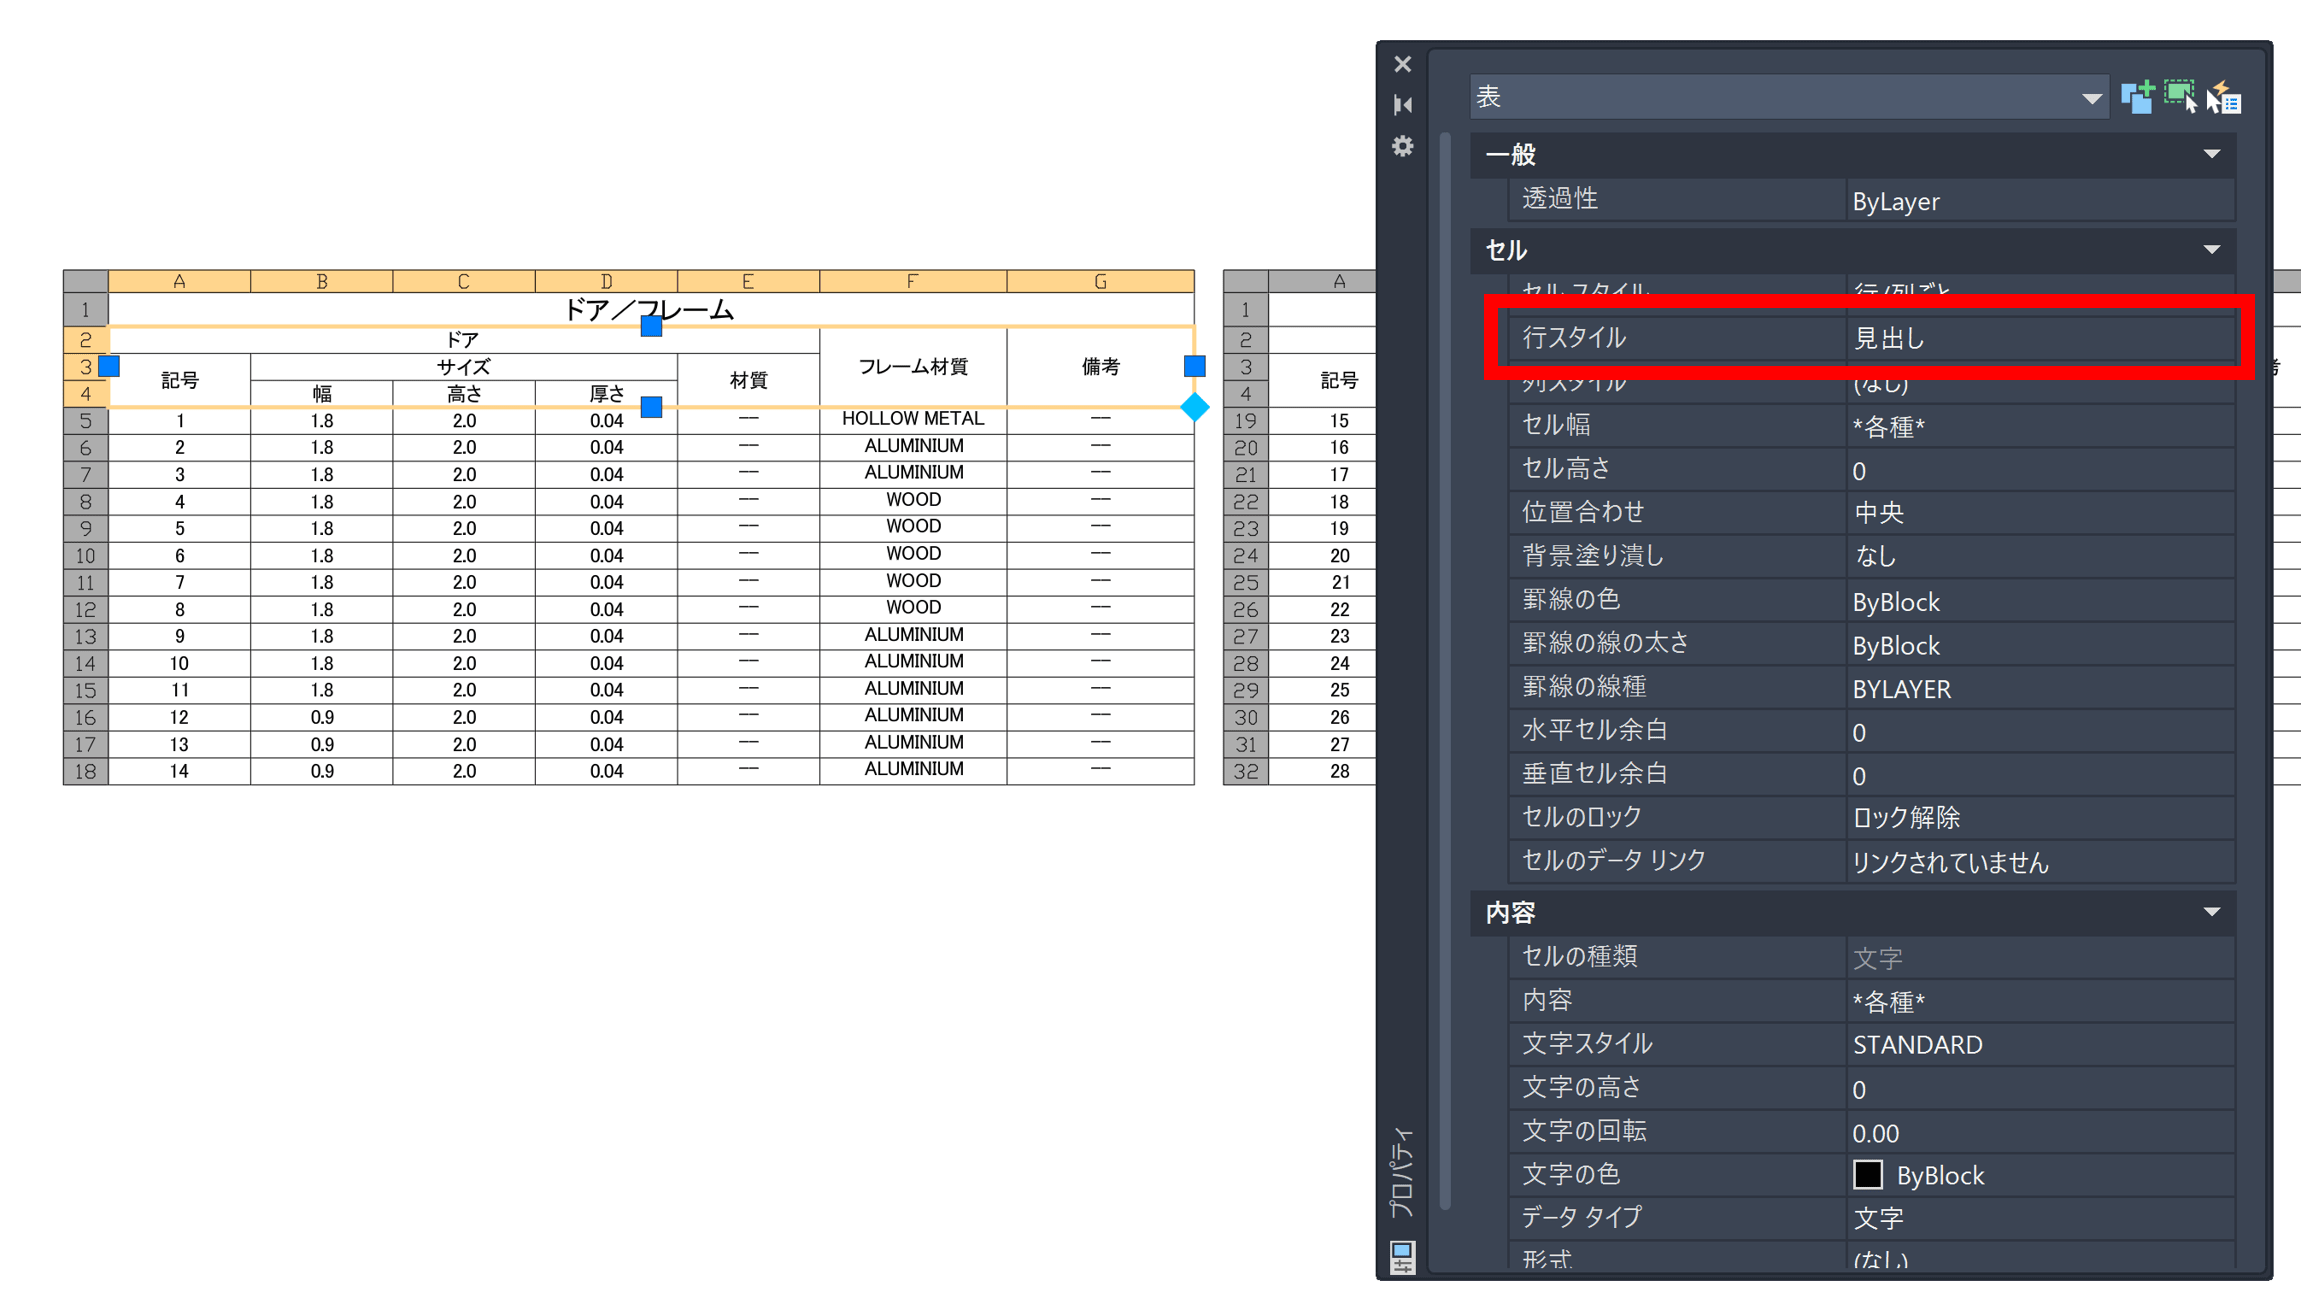Select column header F in the table
This screenshot has width=2301, height=1310.
(912, 281)
